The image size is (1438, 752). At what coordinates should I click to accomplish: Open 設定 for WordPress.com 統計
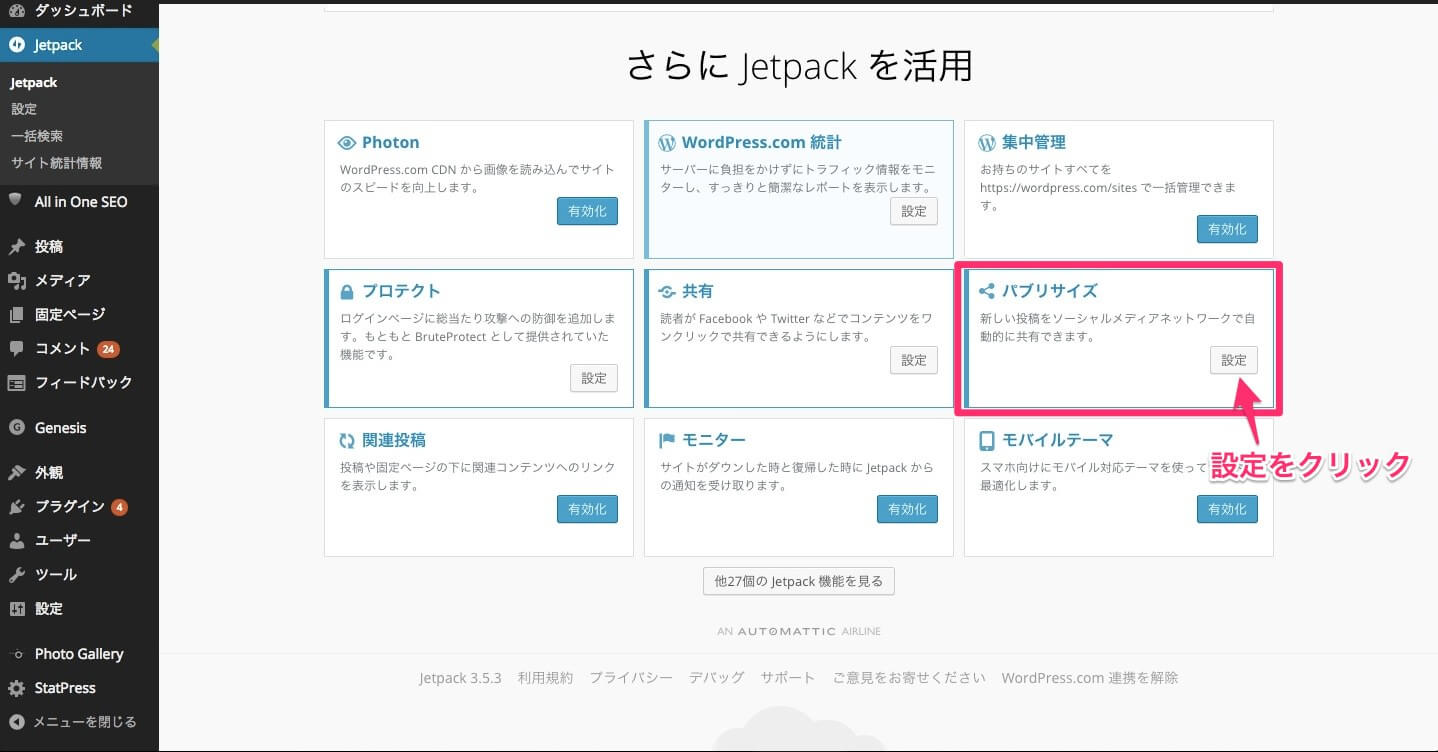coord(914,211)
